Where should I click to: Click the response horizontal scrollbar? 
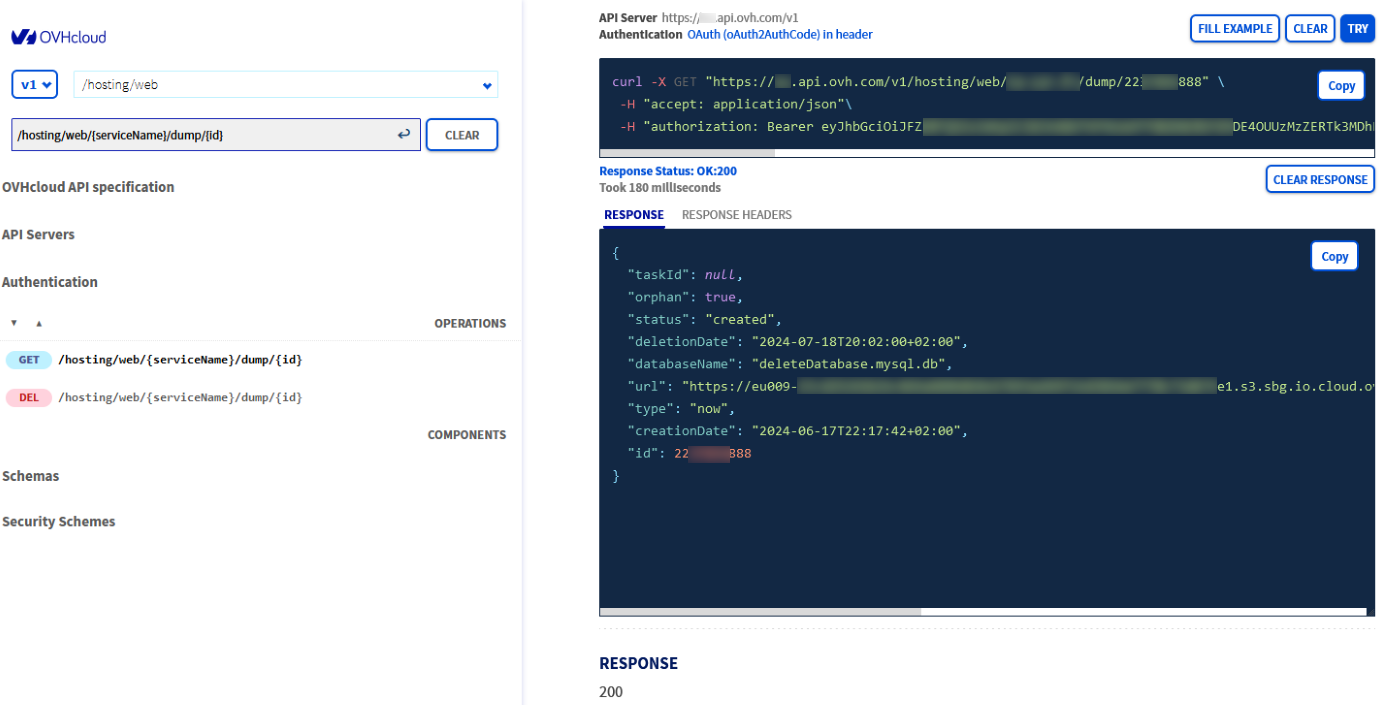click(x=760, y=611)
